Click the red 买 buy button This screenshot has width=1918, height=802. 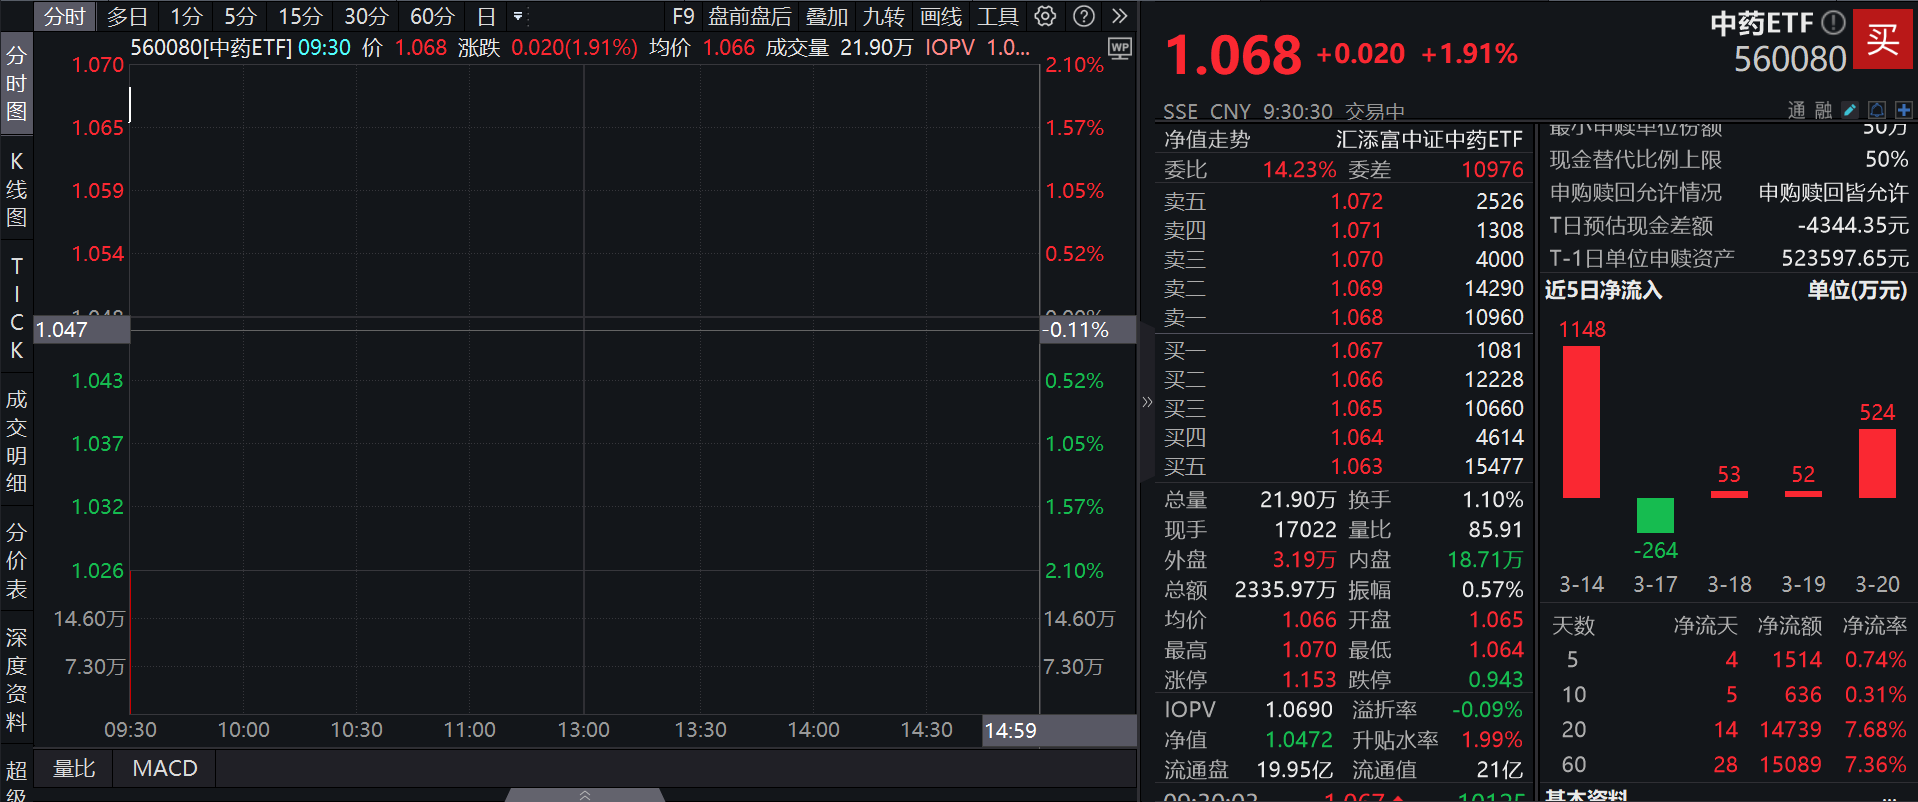click(x=1882, y=39)
